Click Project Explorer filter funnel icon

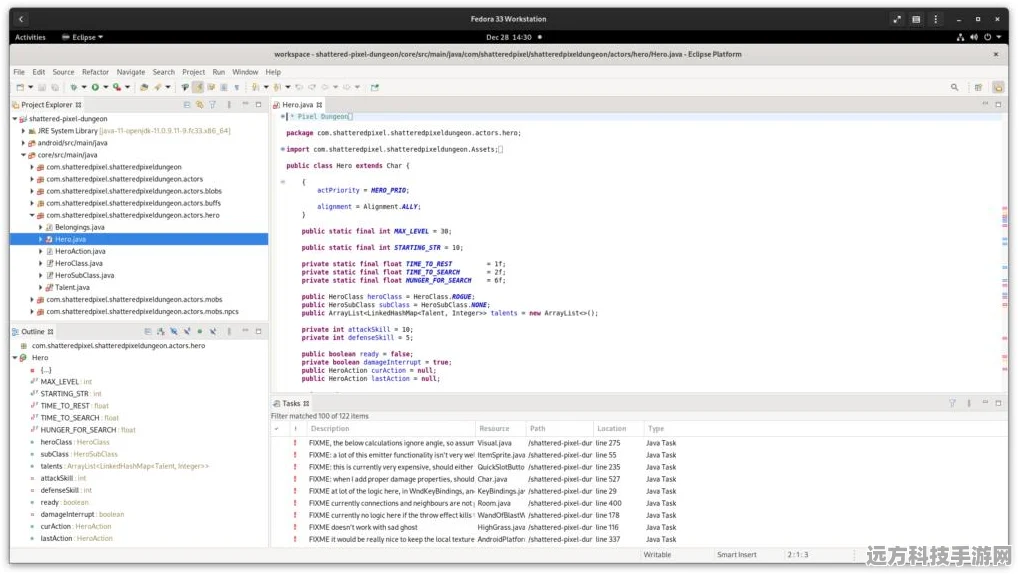coord(212,105)
